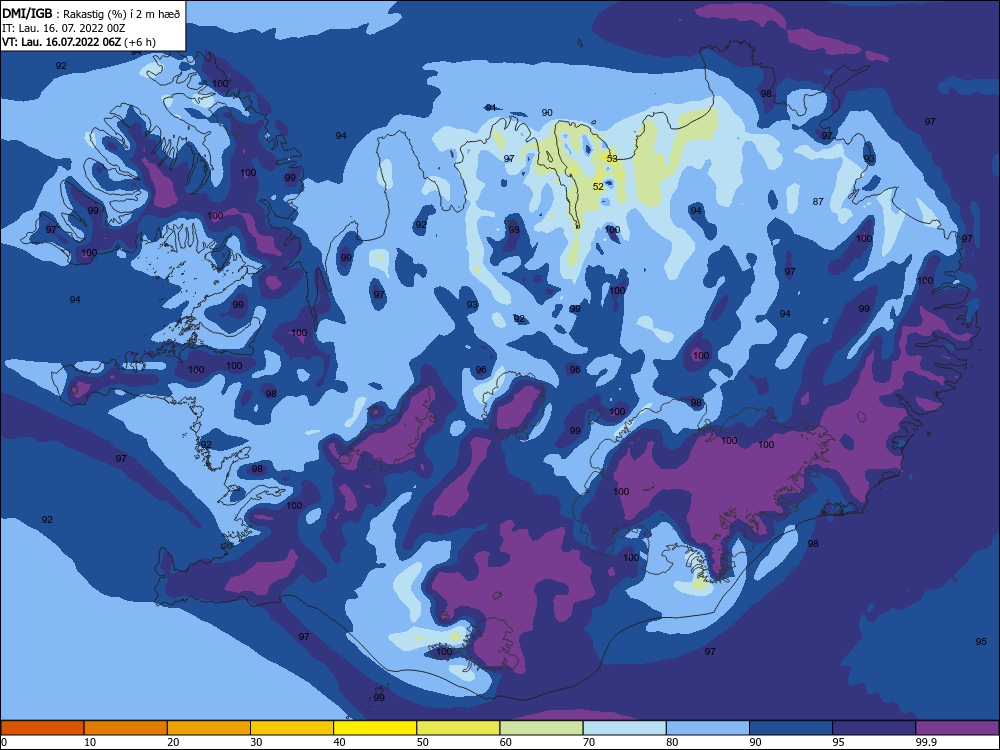The height and width of the screenshot is (750, 1000).
Task: Select the "(+6 h)" forecast offset text
Action: coord(140,42)
